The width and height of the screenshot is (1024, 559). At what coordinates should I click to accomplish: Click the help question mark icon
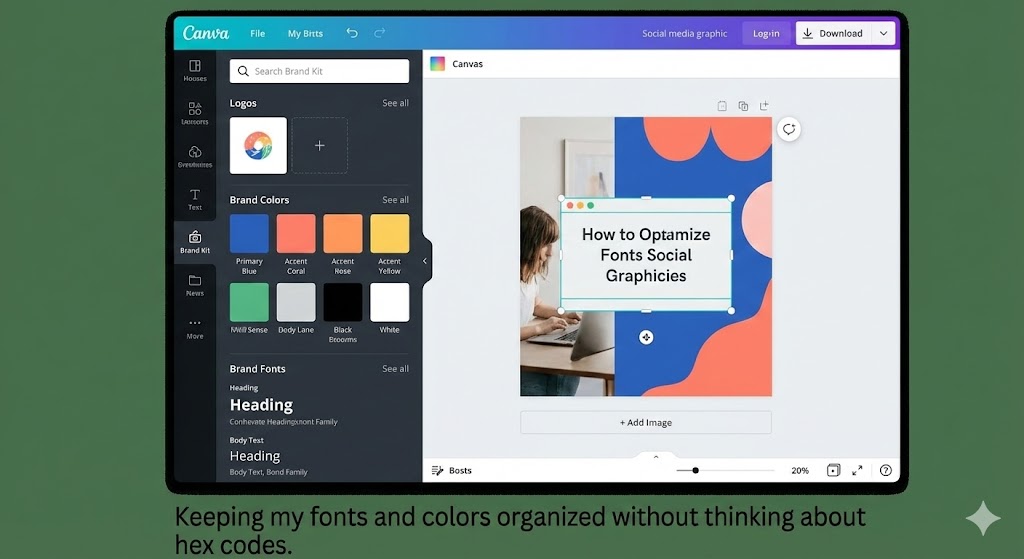click(x=885, y=470)
